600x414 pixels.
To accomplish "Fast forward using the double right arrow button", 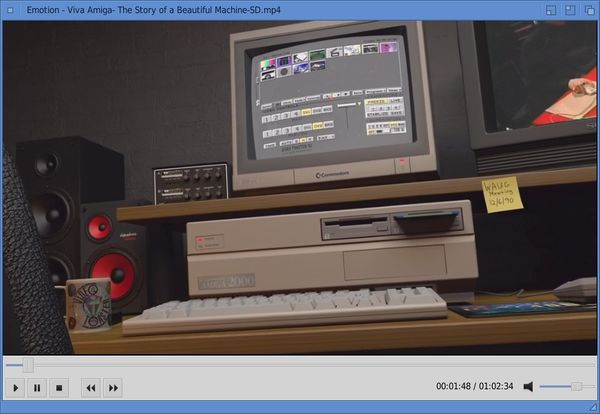I will [x=113, y=387].
